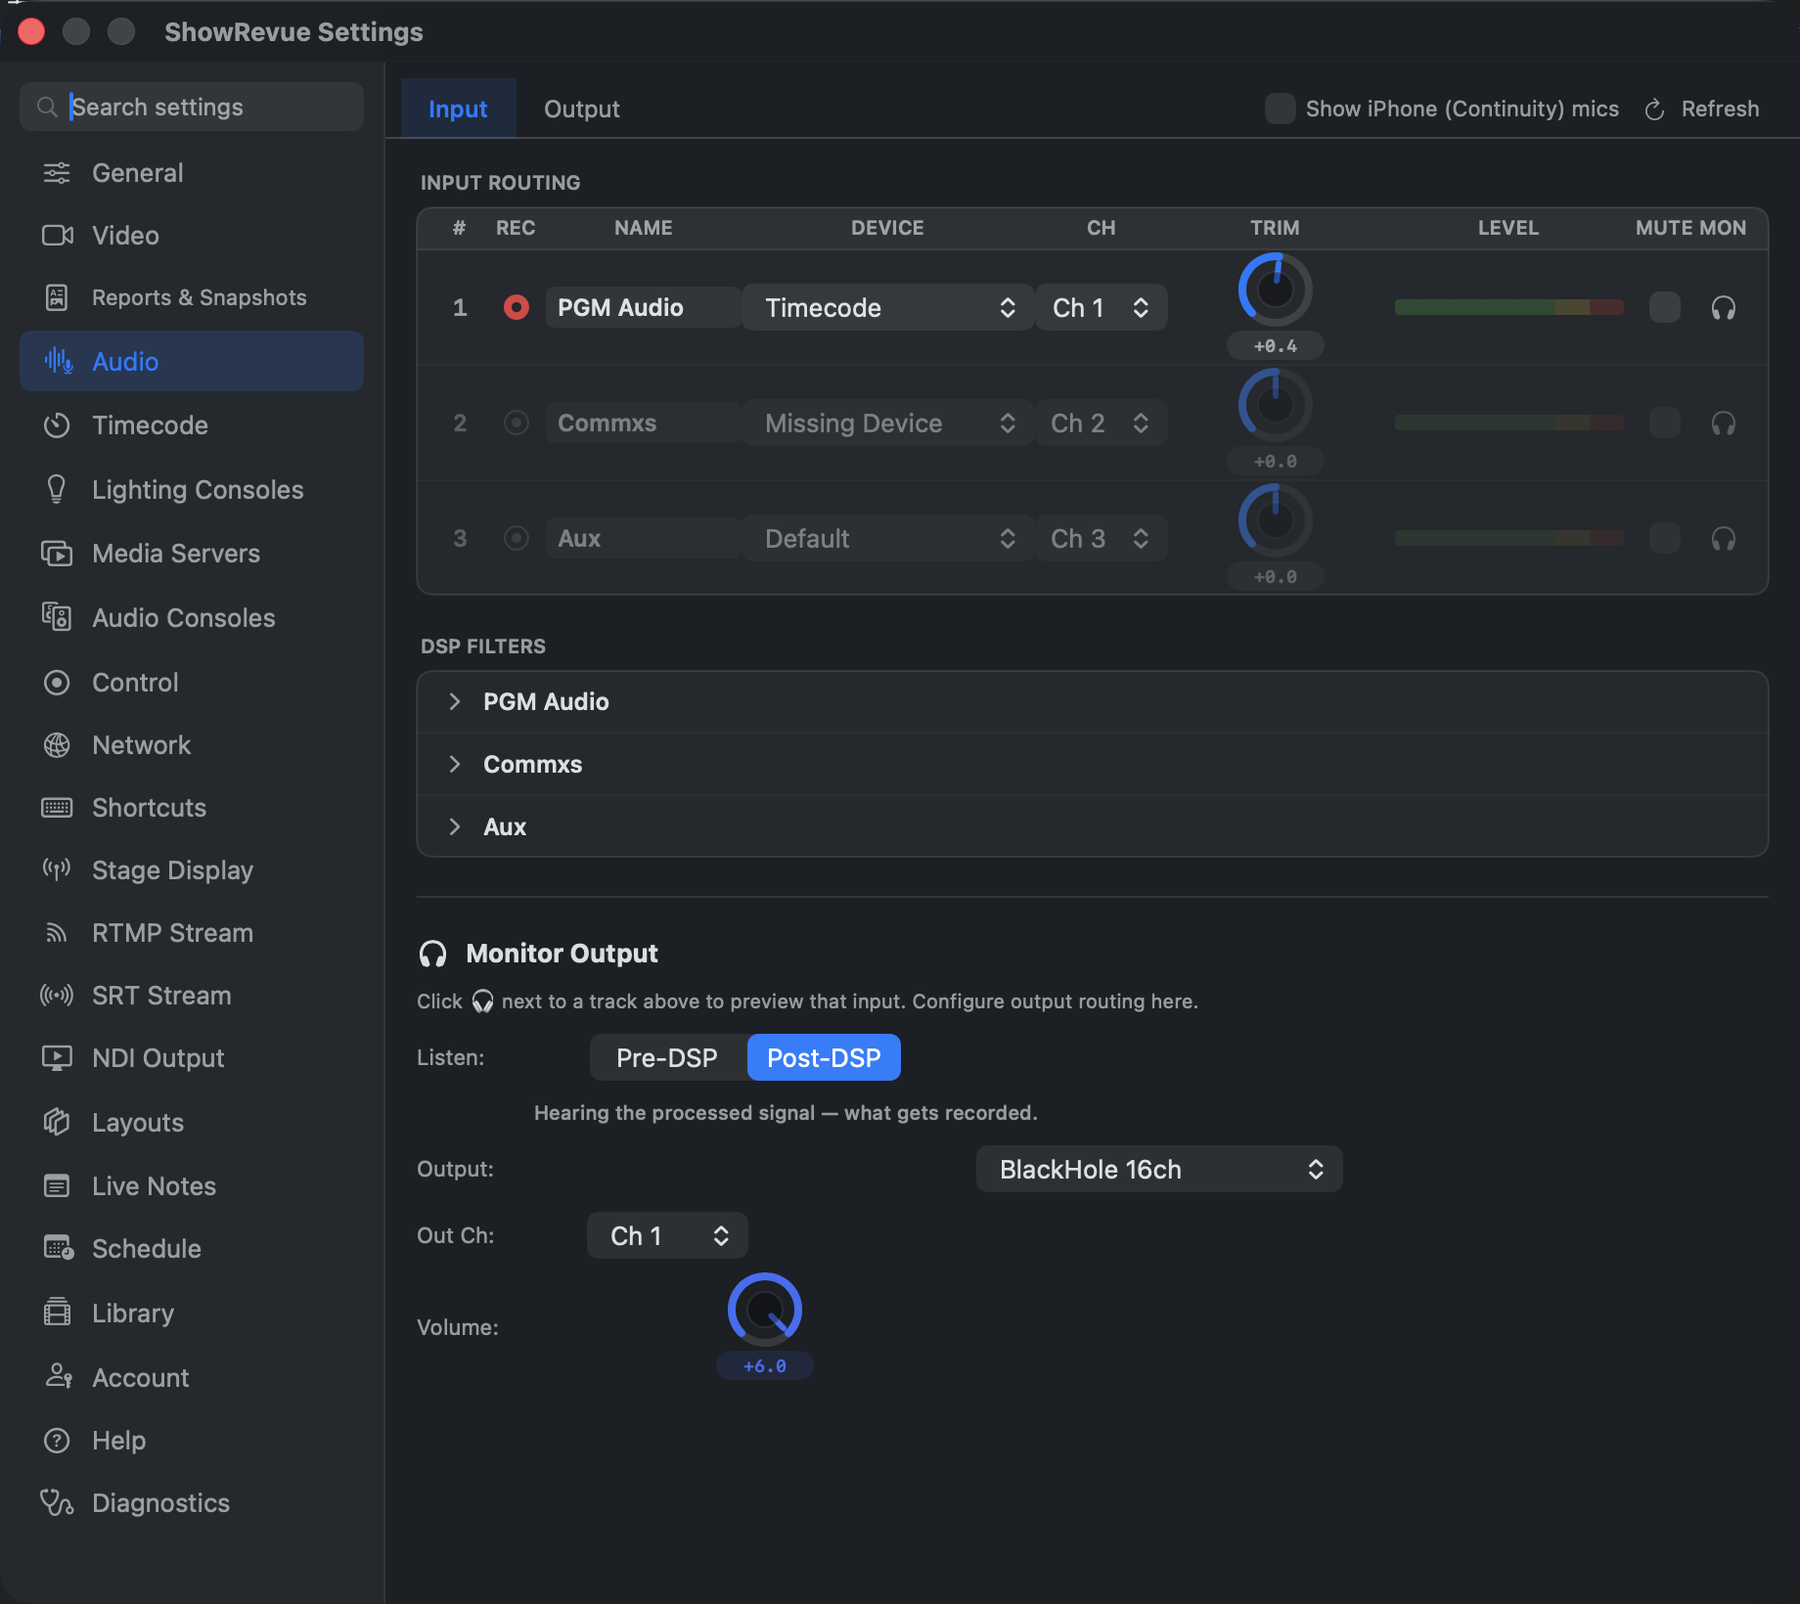Monitor Commxs track with headphones icon

click(1723, 424)
